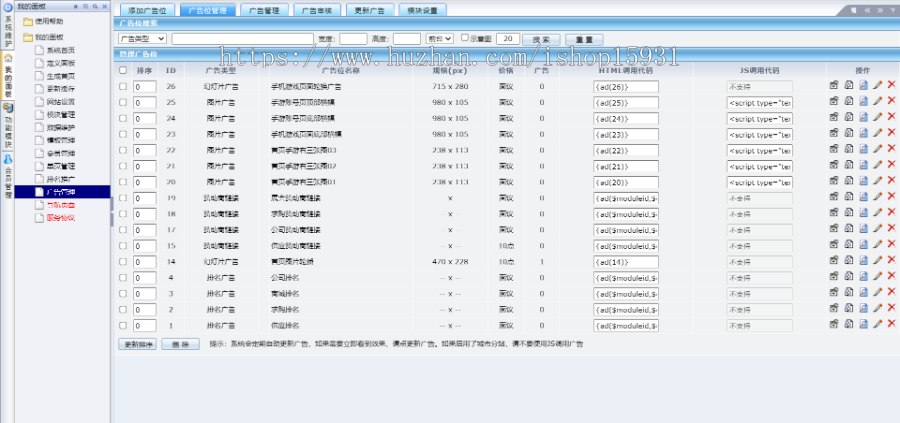This screenshot has height=423, width=900.
Task: Preview ad place 26
Action: tap(863, 85)
